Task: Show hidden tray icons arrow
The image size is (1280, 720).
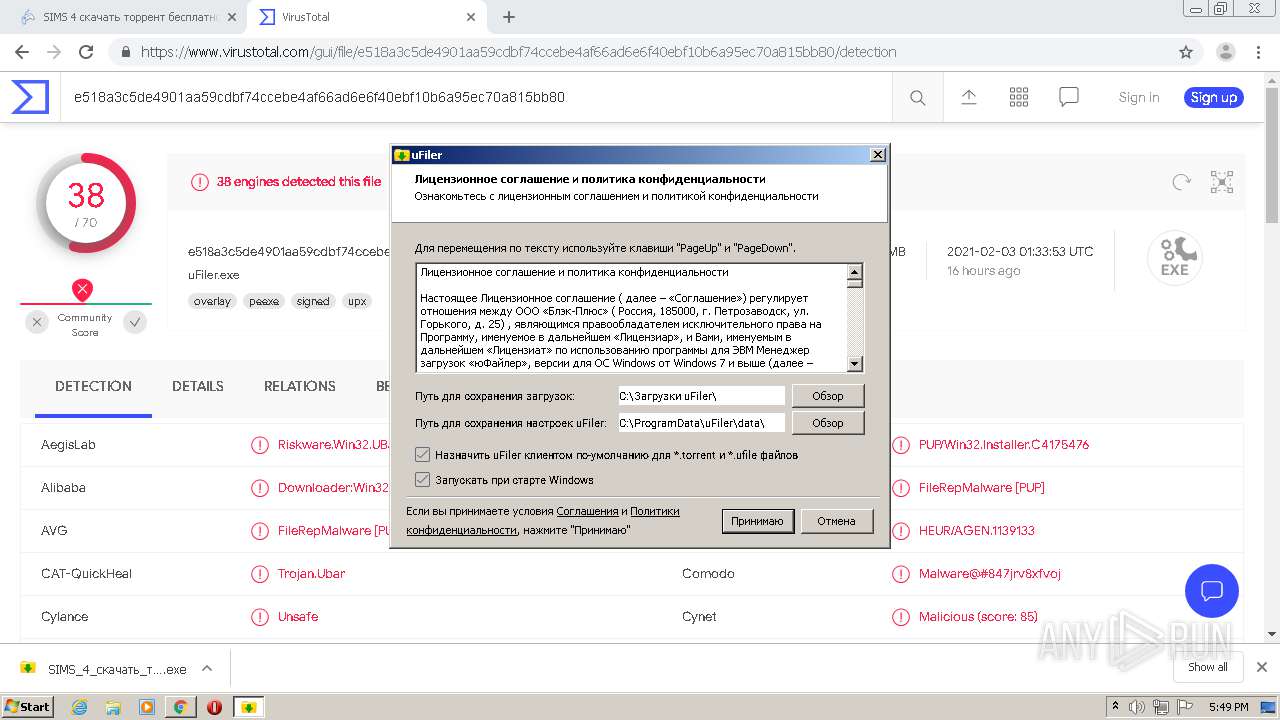Action: pyautogui.click(x=1116, y=707)
